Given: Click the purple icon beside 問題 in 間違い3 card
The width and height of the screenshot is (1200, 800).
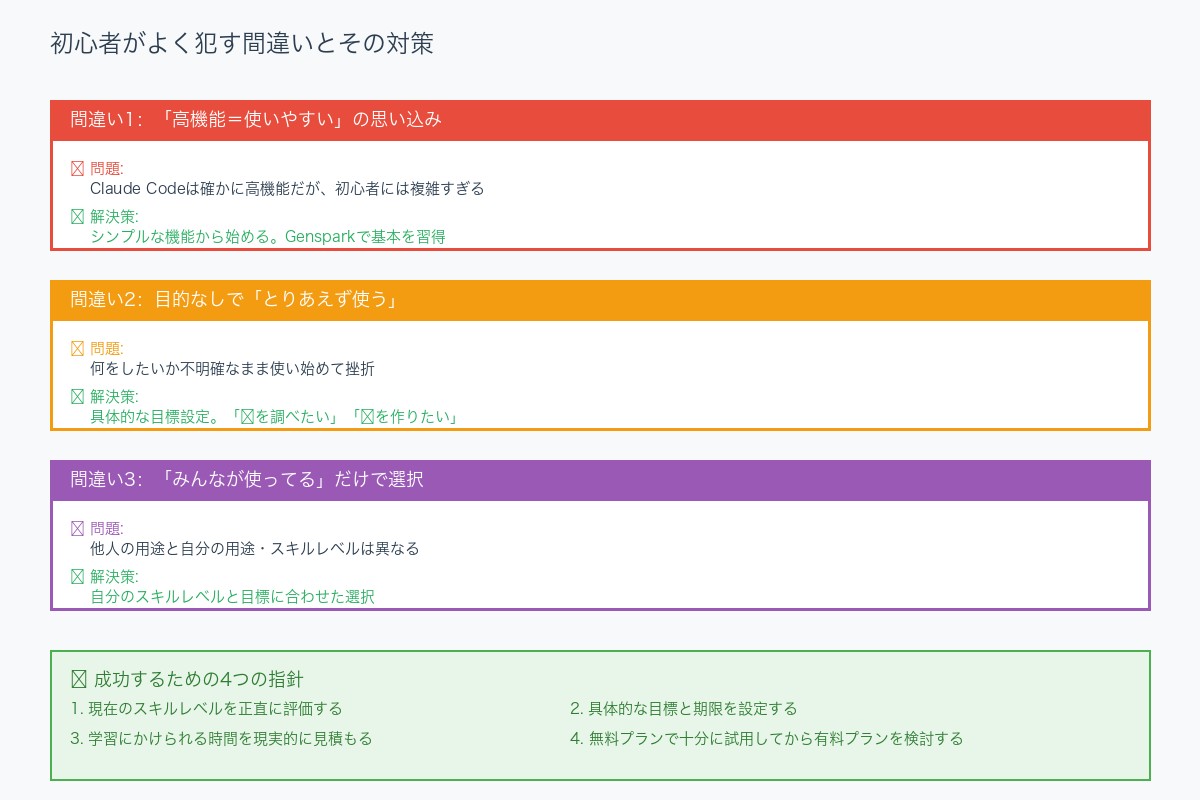Looking at the screenshot, I should 77,529.
